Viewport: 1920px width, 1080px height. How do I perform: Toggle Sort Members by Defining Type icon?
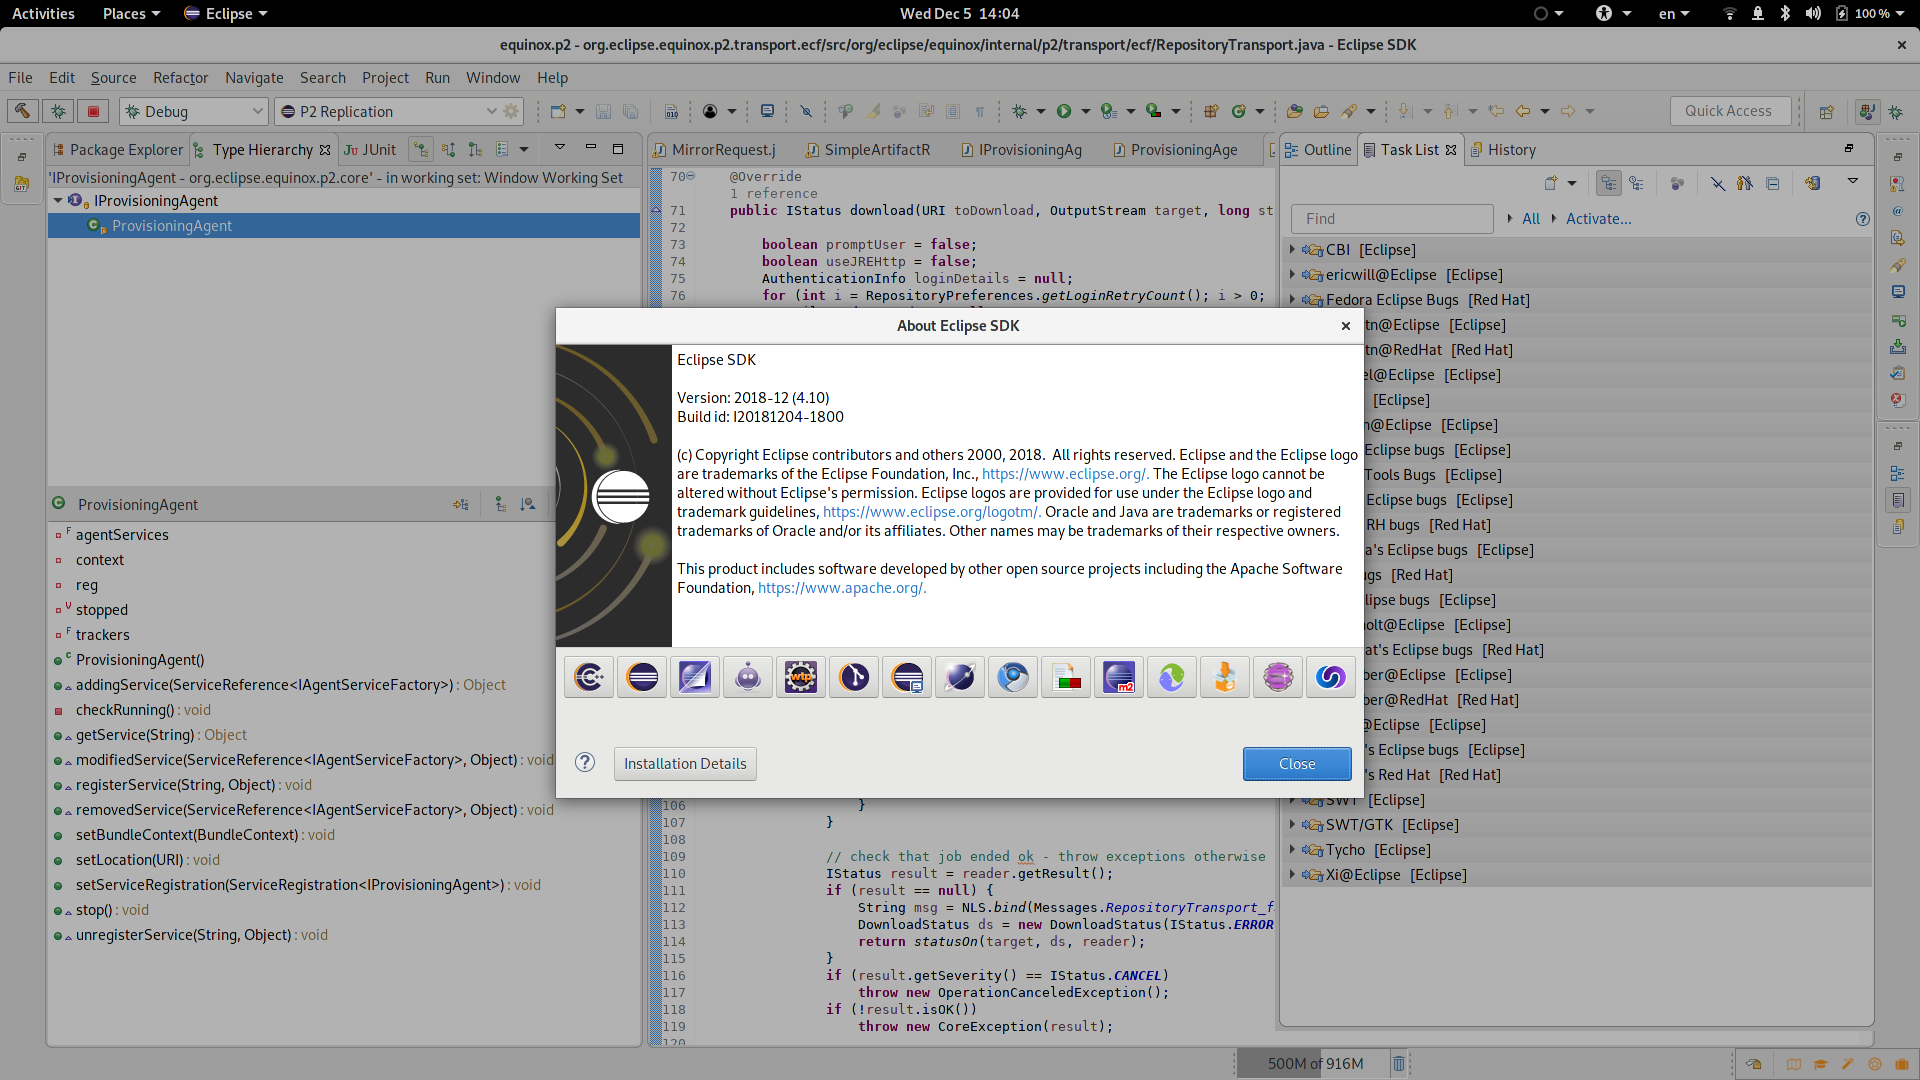coord(527,504)
